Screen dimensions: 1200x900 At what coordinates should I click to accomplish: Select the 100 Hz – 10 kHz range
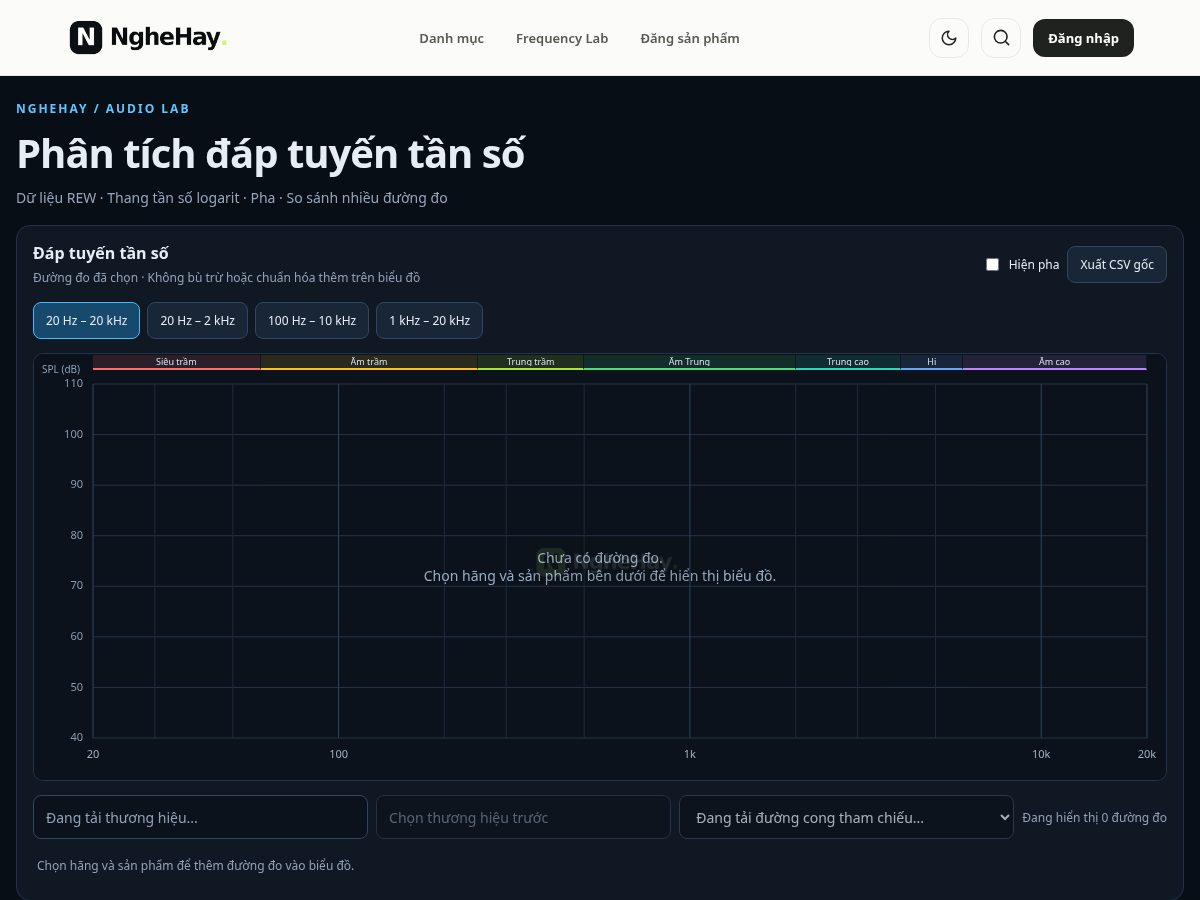tap(312, 321)
